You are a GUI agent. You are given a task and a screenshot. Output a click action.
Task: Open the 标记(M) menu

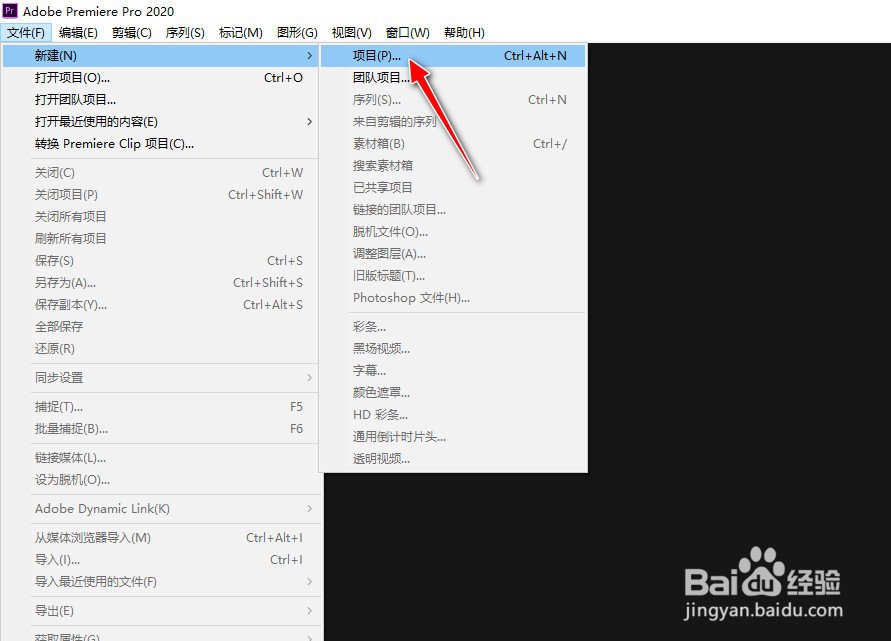(241, 32)
